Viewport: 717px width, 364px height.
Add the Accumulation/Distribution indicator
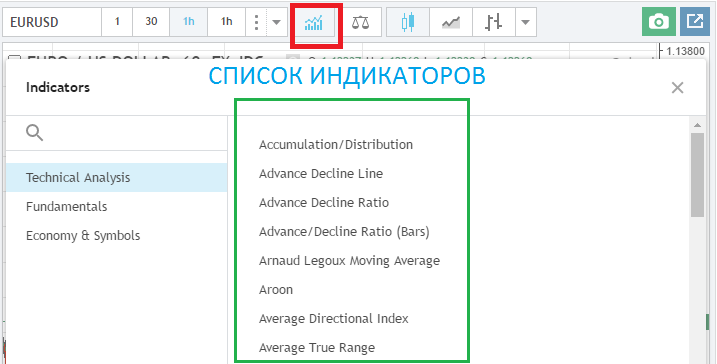point(336,145)
